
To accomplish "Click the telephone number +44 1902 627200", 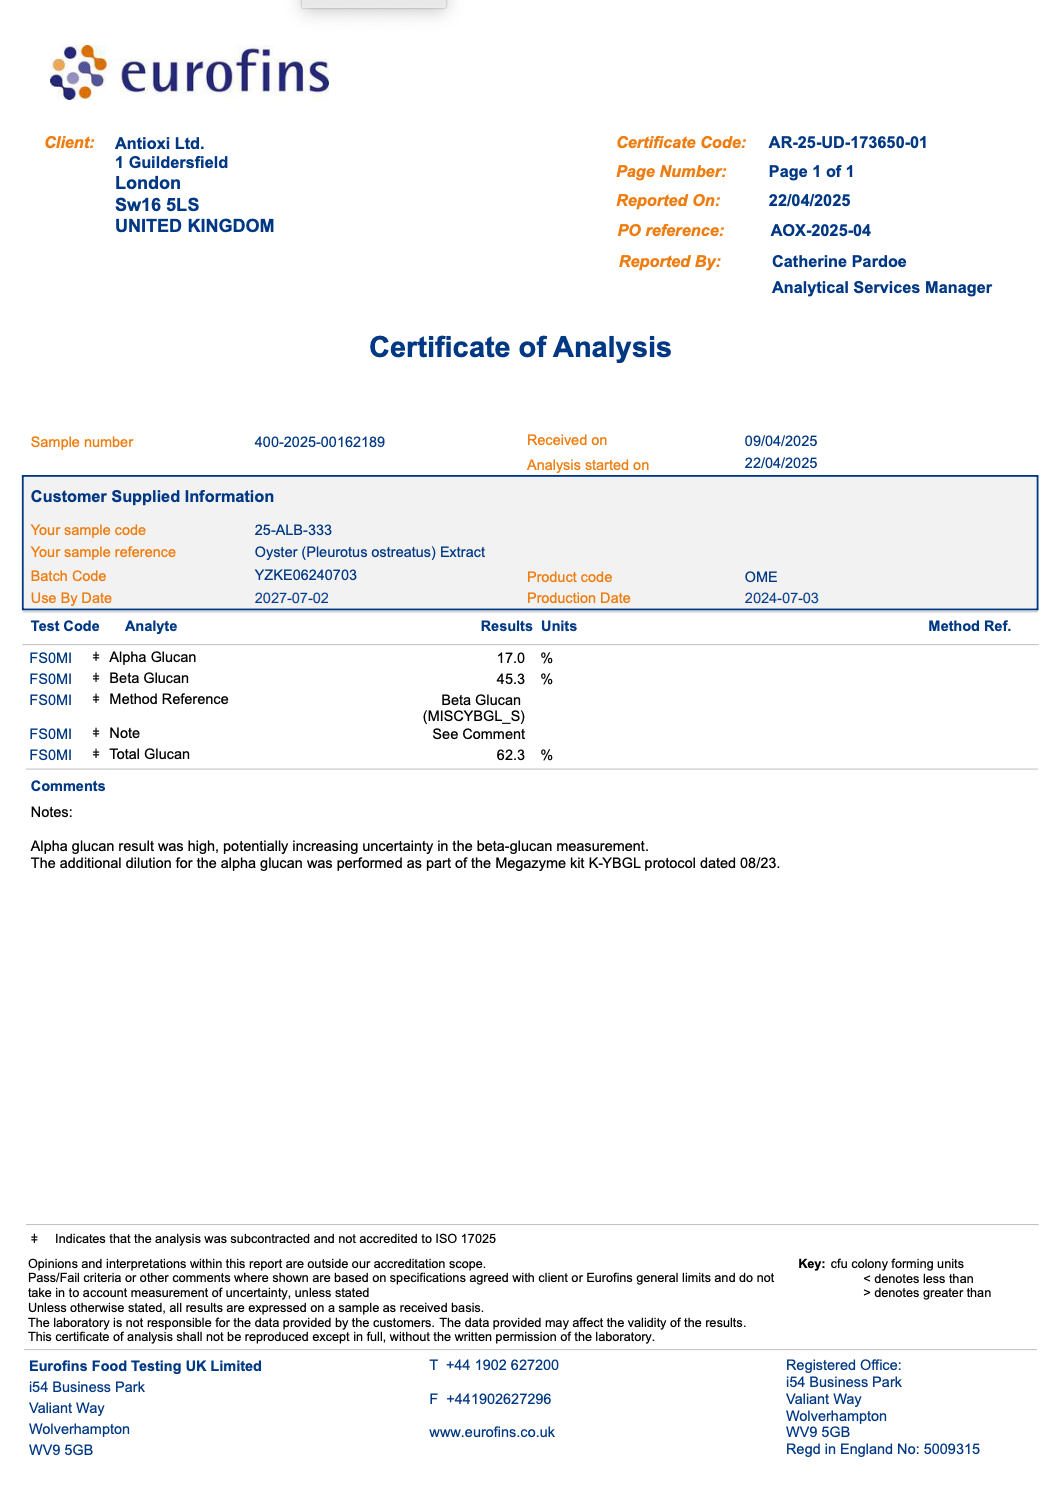I will [x=502, y=1365].
